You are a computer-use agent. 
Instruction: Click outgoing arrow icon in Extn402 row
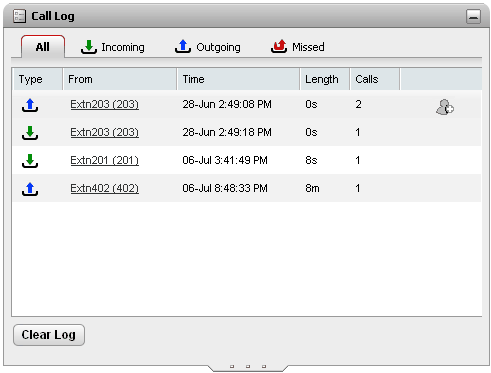point(30,189)
